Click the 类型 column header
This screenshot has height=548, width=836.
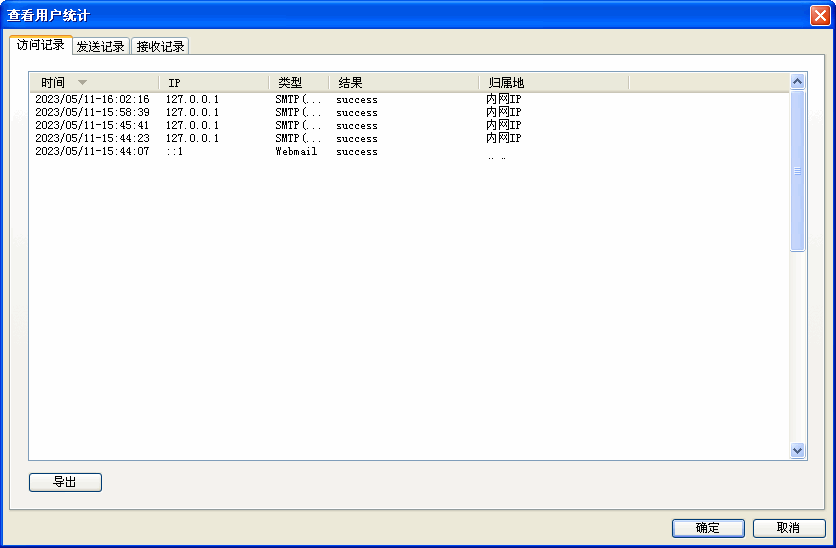290,83
